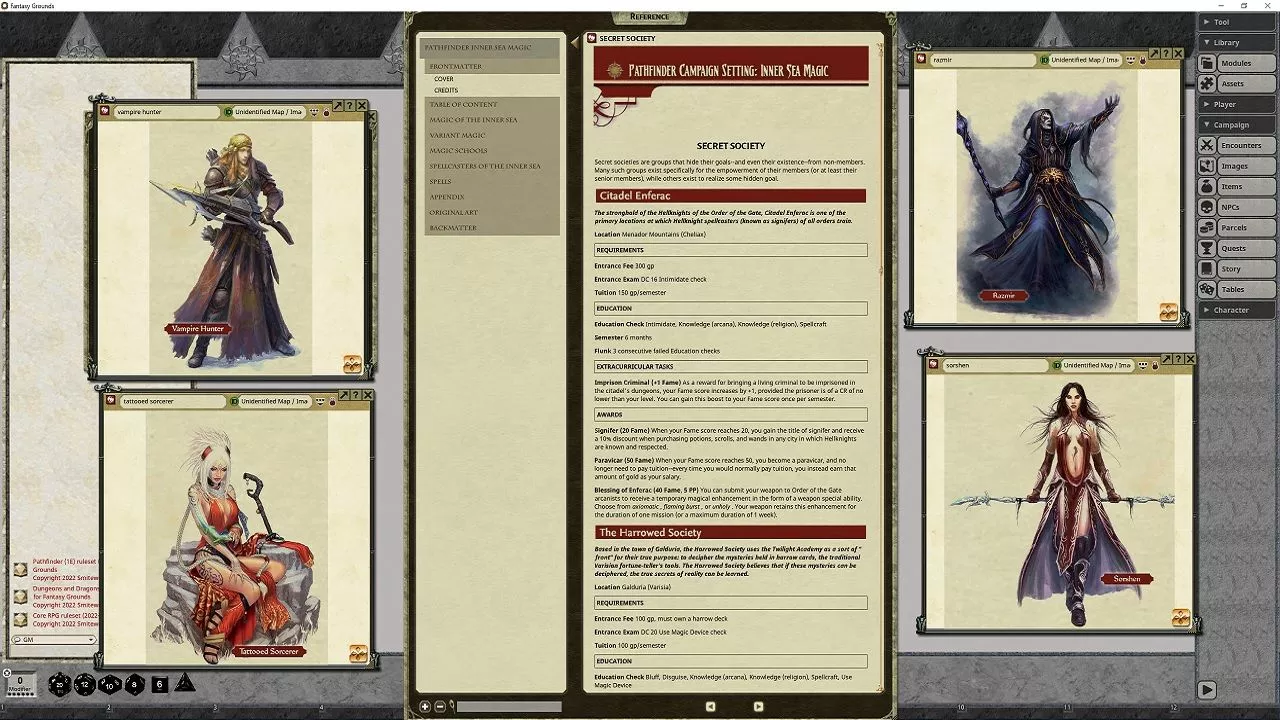
Task: Open the sorshen window toolbar dropdown
Action: (x=1143, y=365)
